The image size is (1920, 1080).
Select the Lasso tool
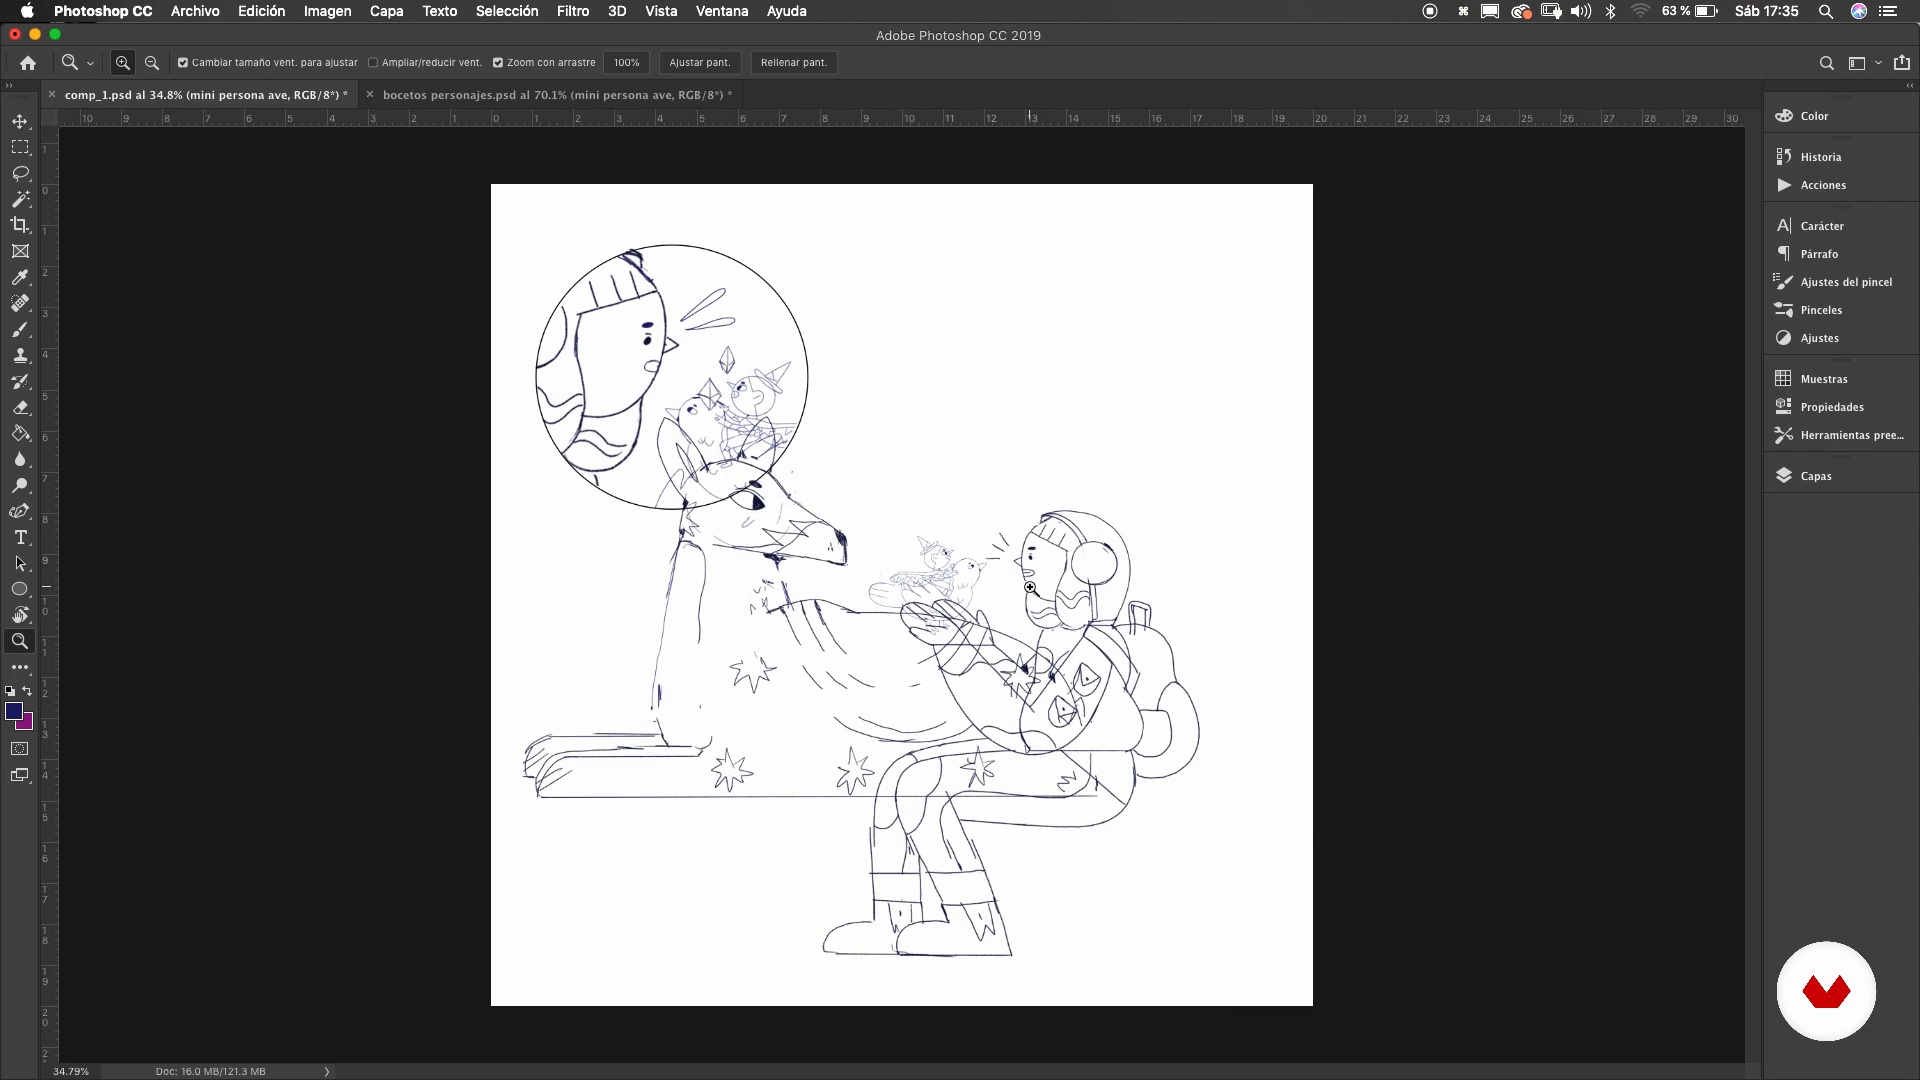(x=20, y=173)
